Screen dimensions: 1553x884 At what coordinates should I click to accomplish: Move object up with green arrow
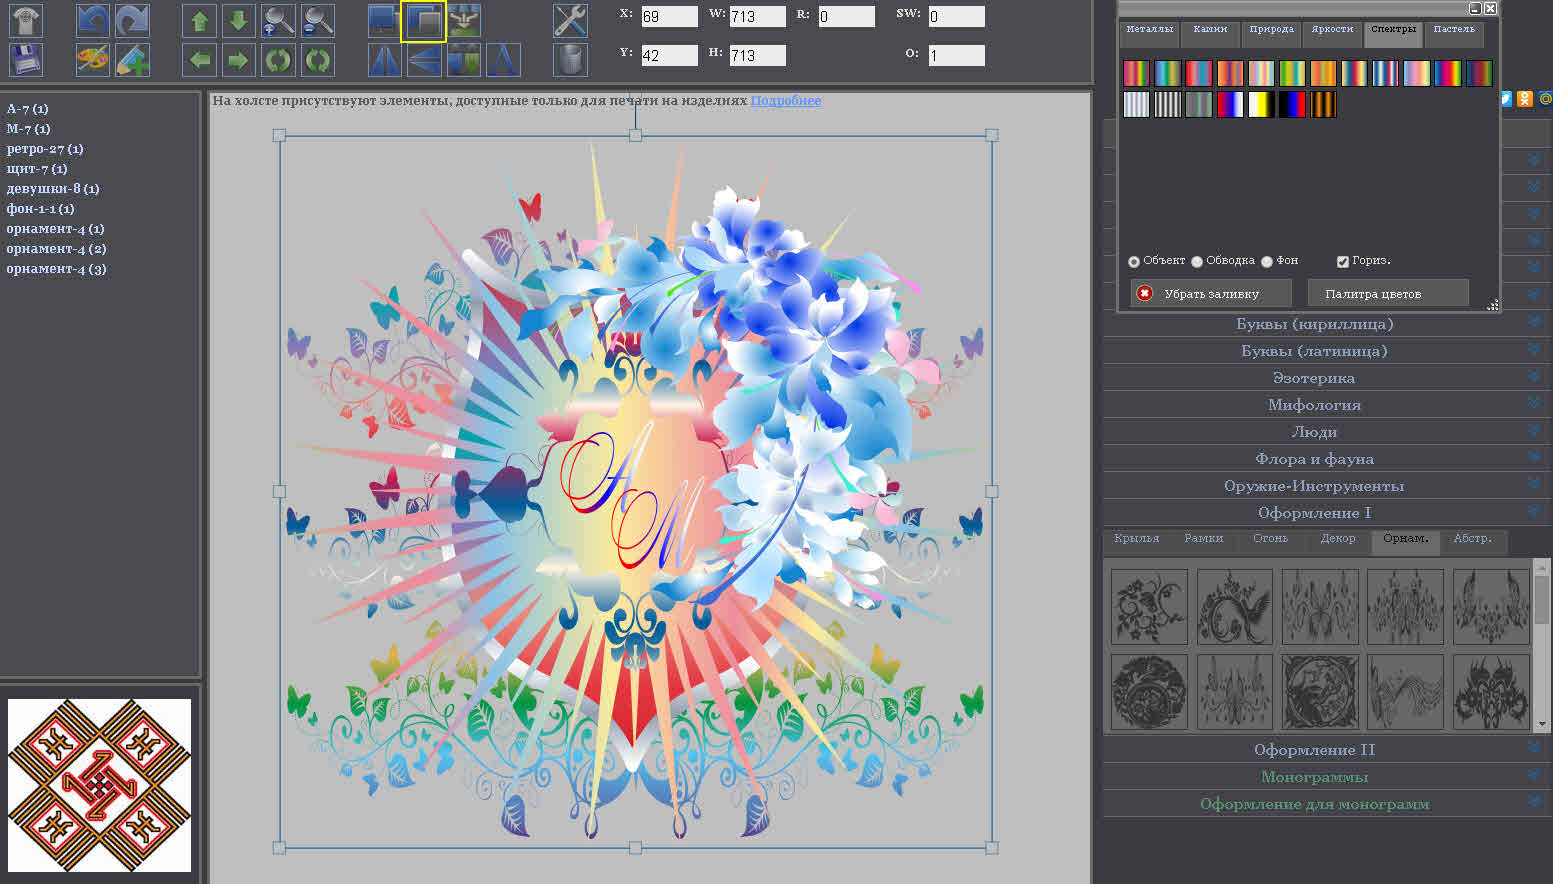pyautogui.click(x=200, y=20)
